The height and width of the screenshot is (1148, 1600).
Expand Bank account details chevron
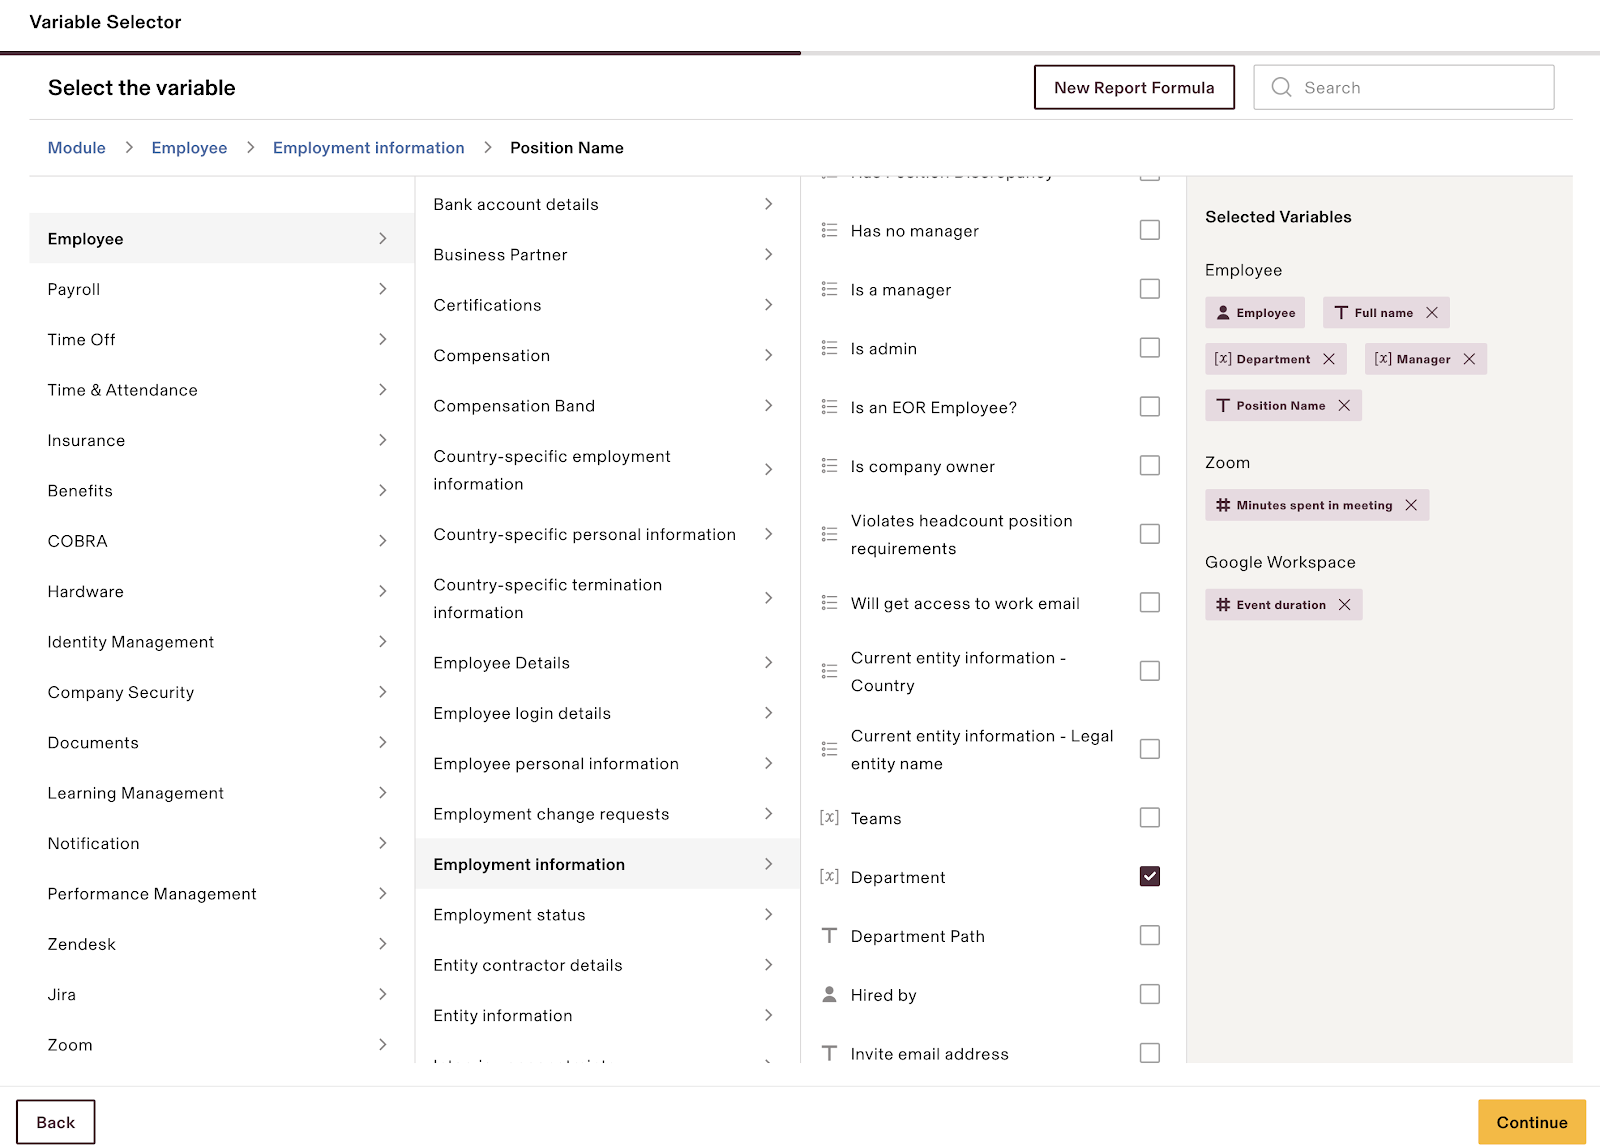click(x=768, y=204)
